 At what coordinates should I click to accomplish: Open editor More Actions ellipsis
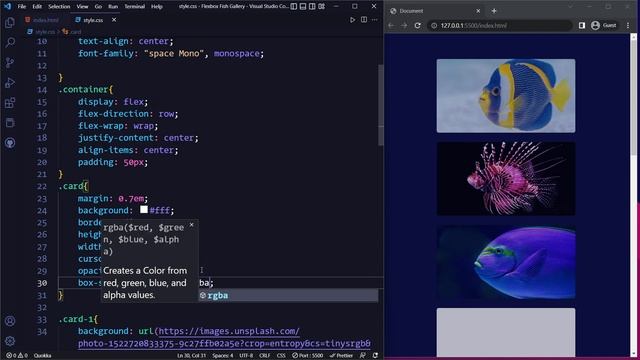click(375, 20)
